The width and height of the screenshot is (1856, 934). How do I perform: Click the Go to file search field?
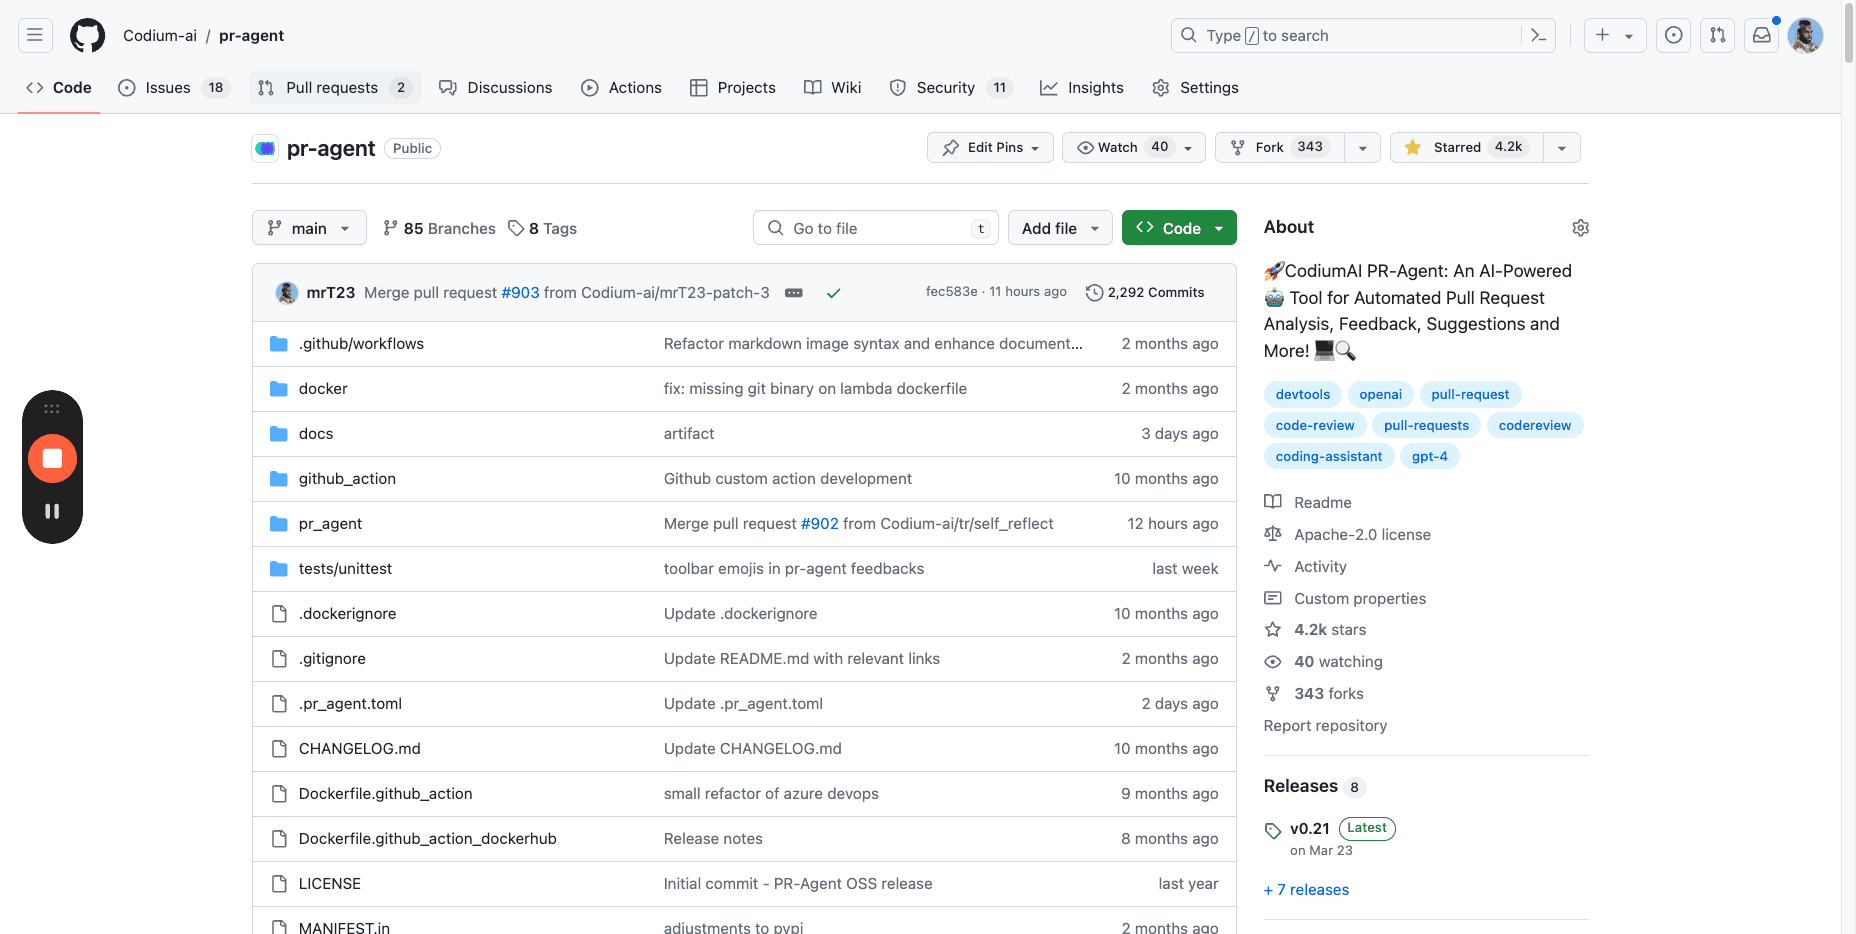coord(876,228)
